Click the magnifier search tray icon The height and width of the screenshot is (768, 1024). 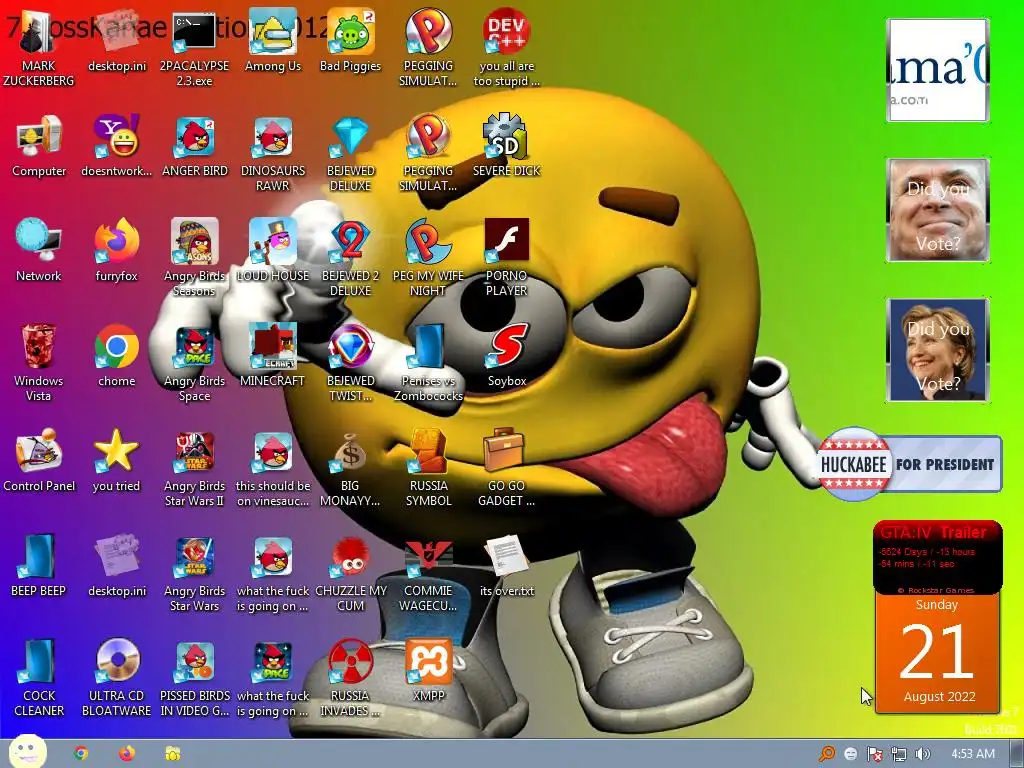(x=827, y=754)
